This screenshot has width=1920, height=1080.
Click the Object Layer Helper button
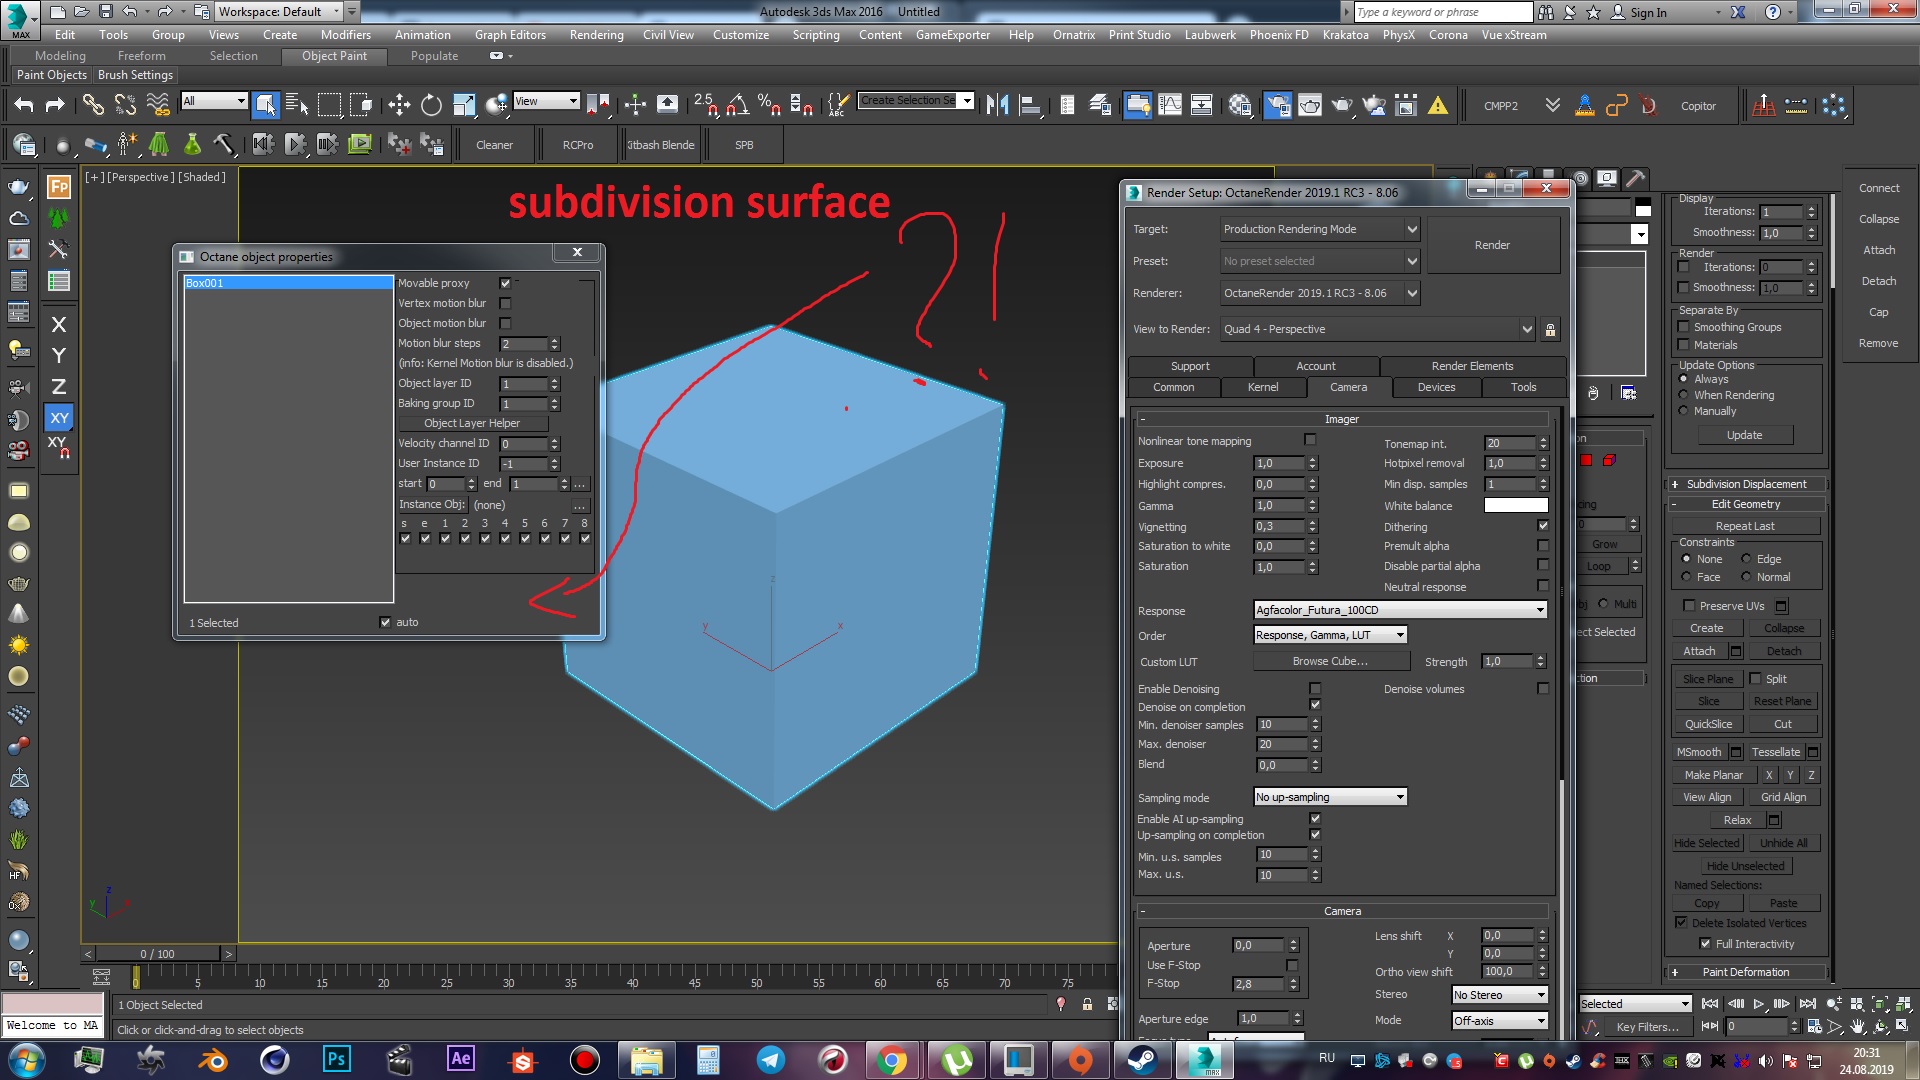tap(472, 423)
